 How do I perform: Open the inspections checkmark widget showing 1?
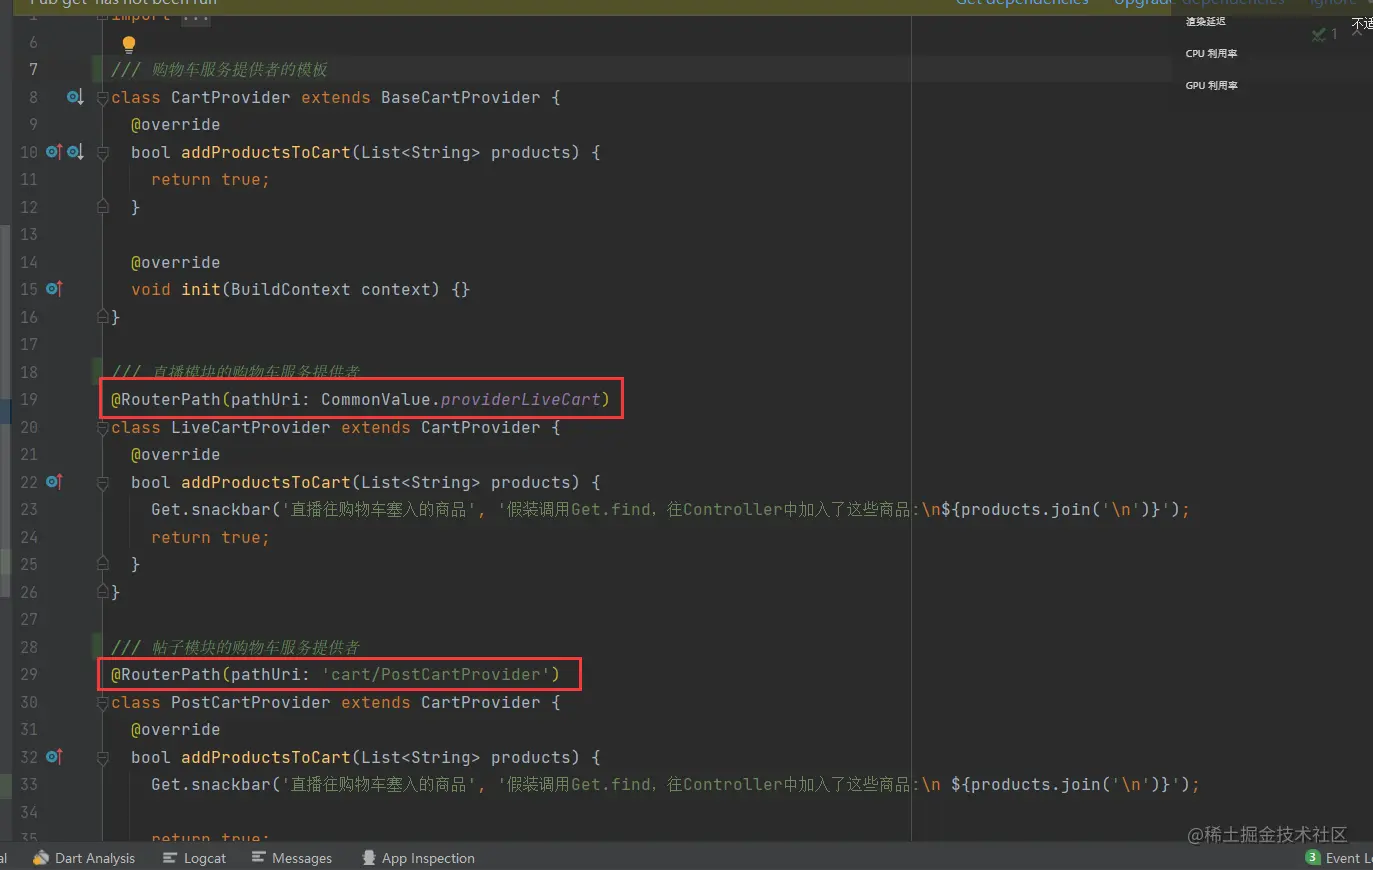point(1325,34)
